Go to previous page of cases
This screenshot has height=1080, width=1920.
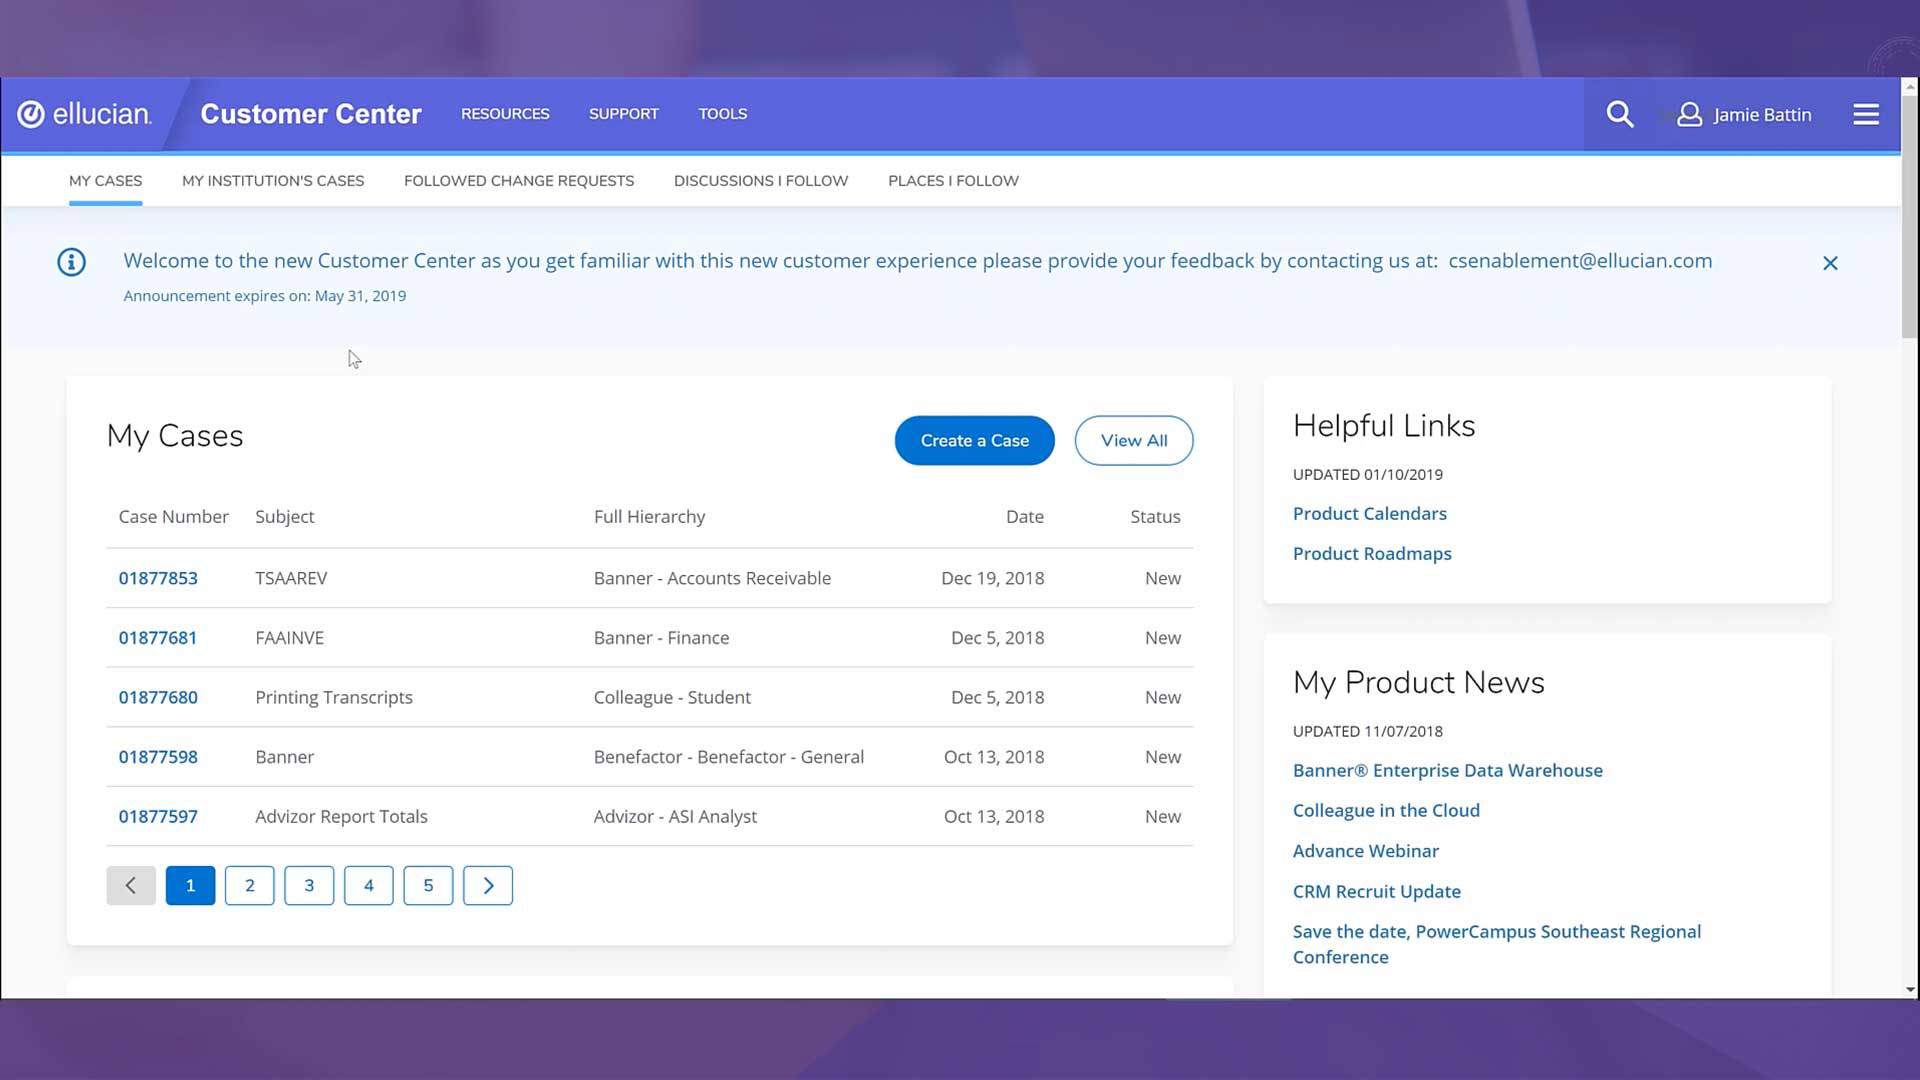pyautogui.click(x=131, y=885)
